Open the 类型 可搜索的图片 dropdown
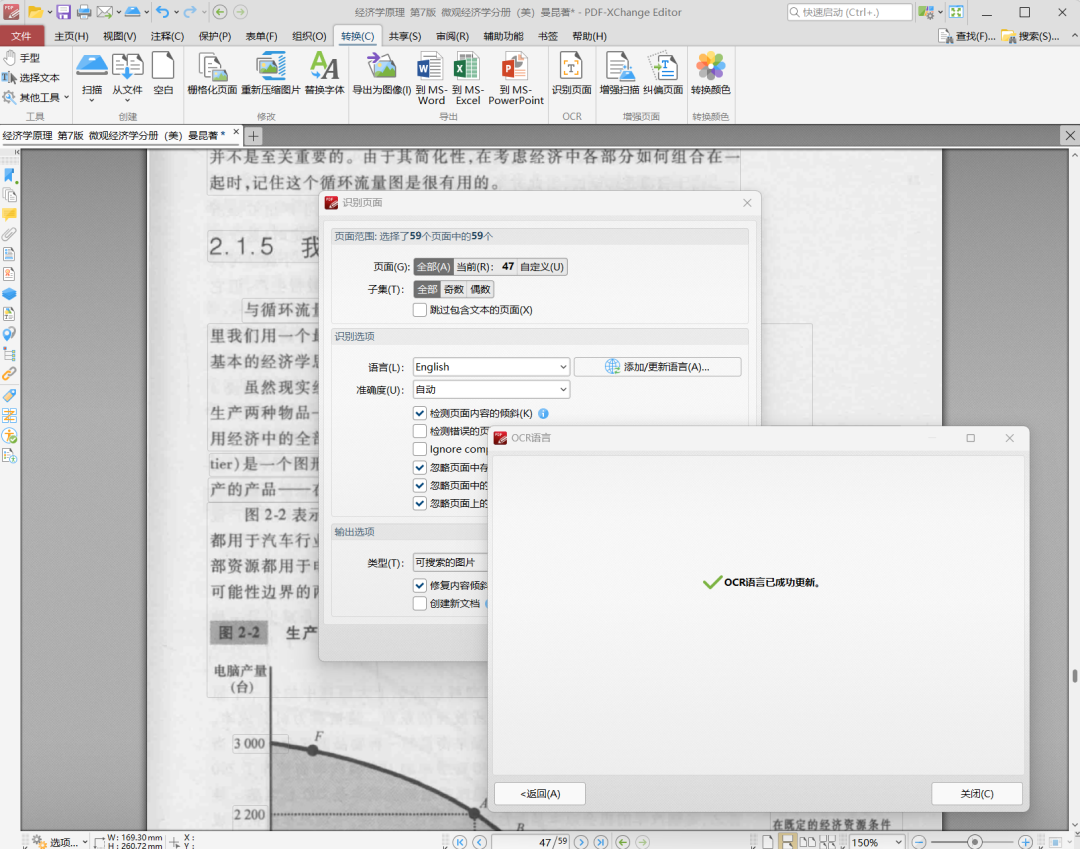The image size is (1080, 849). 450,563
